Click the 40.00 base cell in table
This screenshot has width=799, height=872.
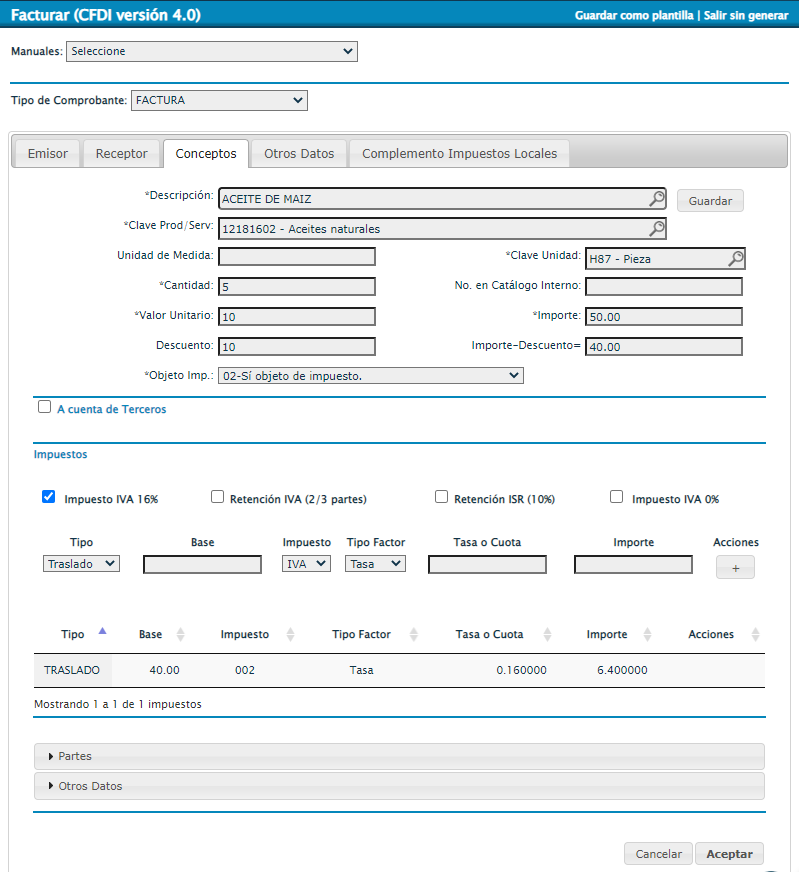point(165,670)
